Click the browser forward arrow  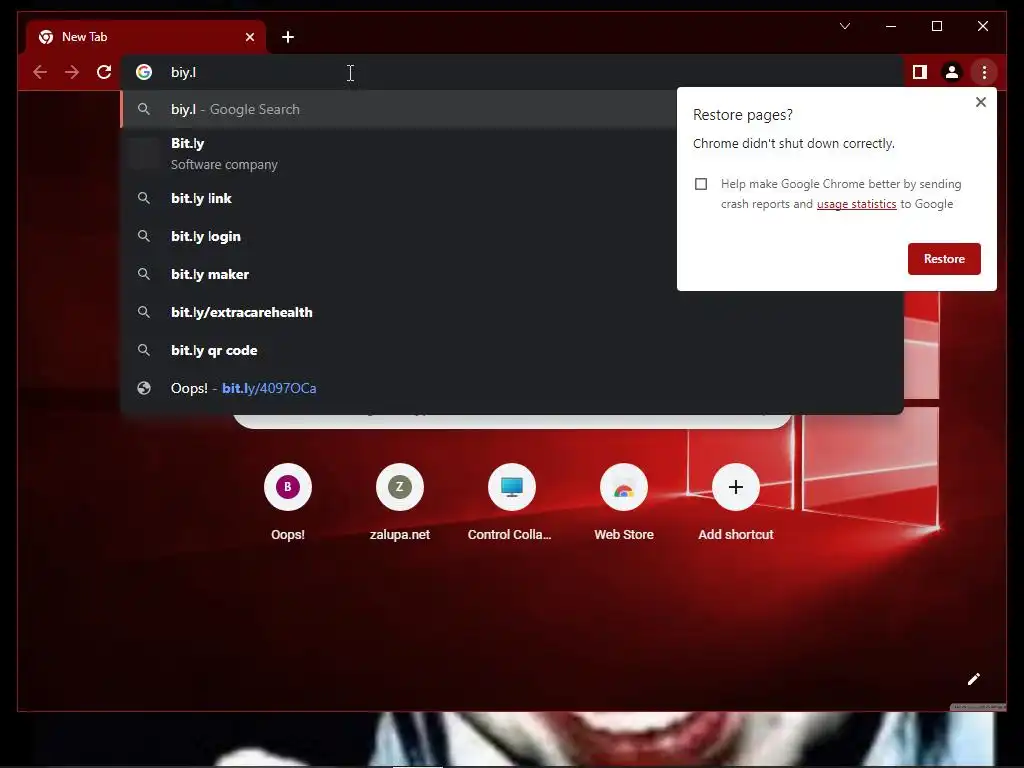(72, 72)
